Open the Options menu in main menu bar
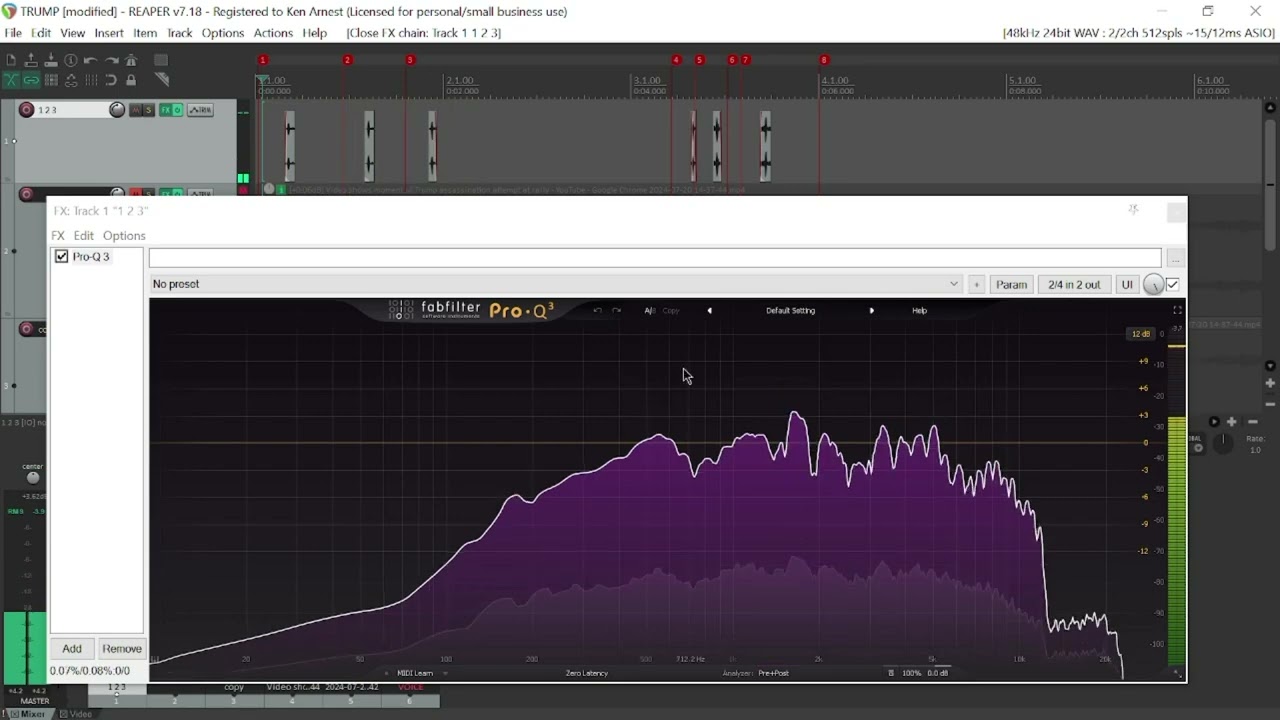The width and height of the screenshot is (1280, 720). 223,33
